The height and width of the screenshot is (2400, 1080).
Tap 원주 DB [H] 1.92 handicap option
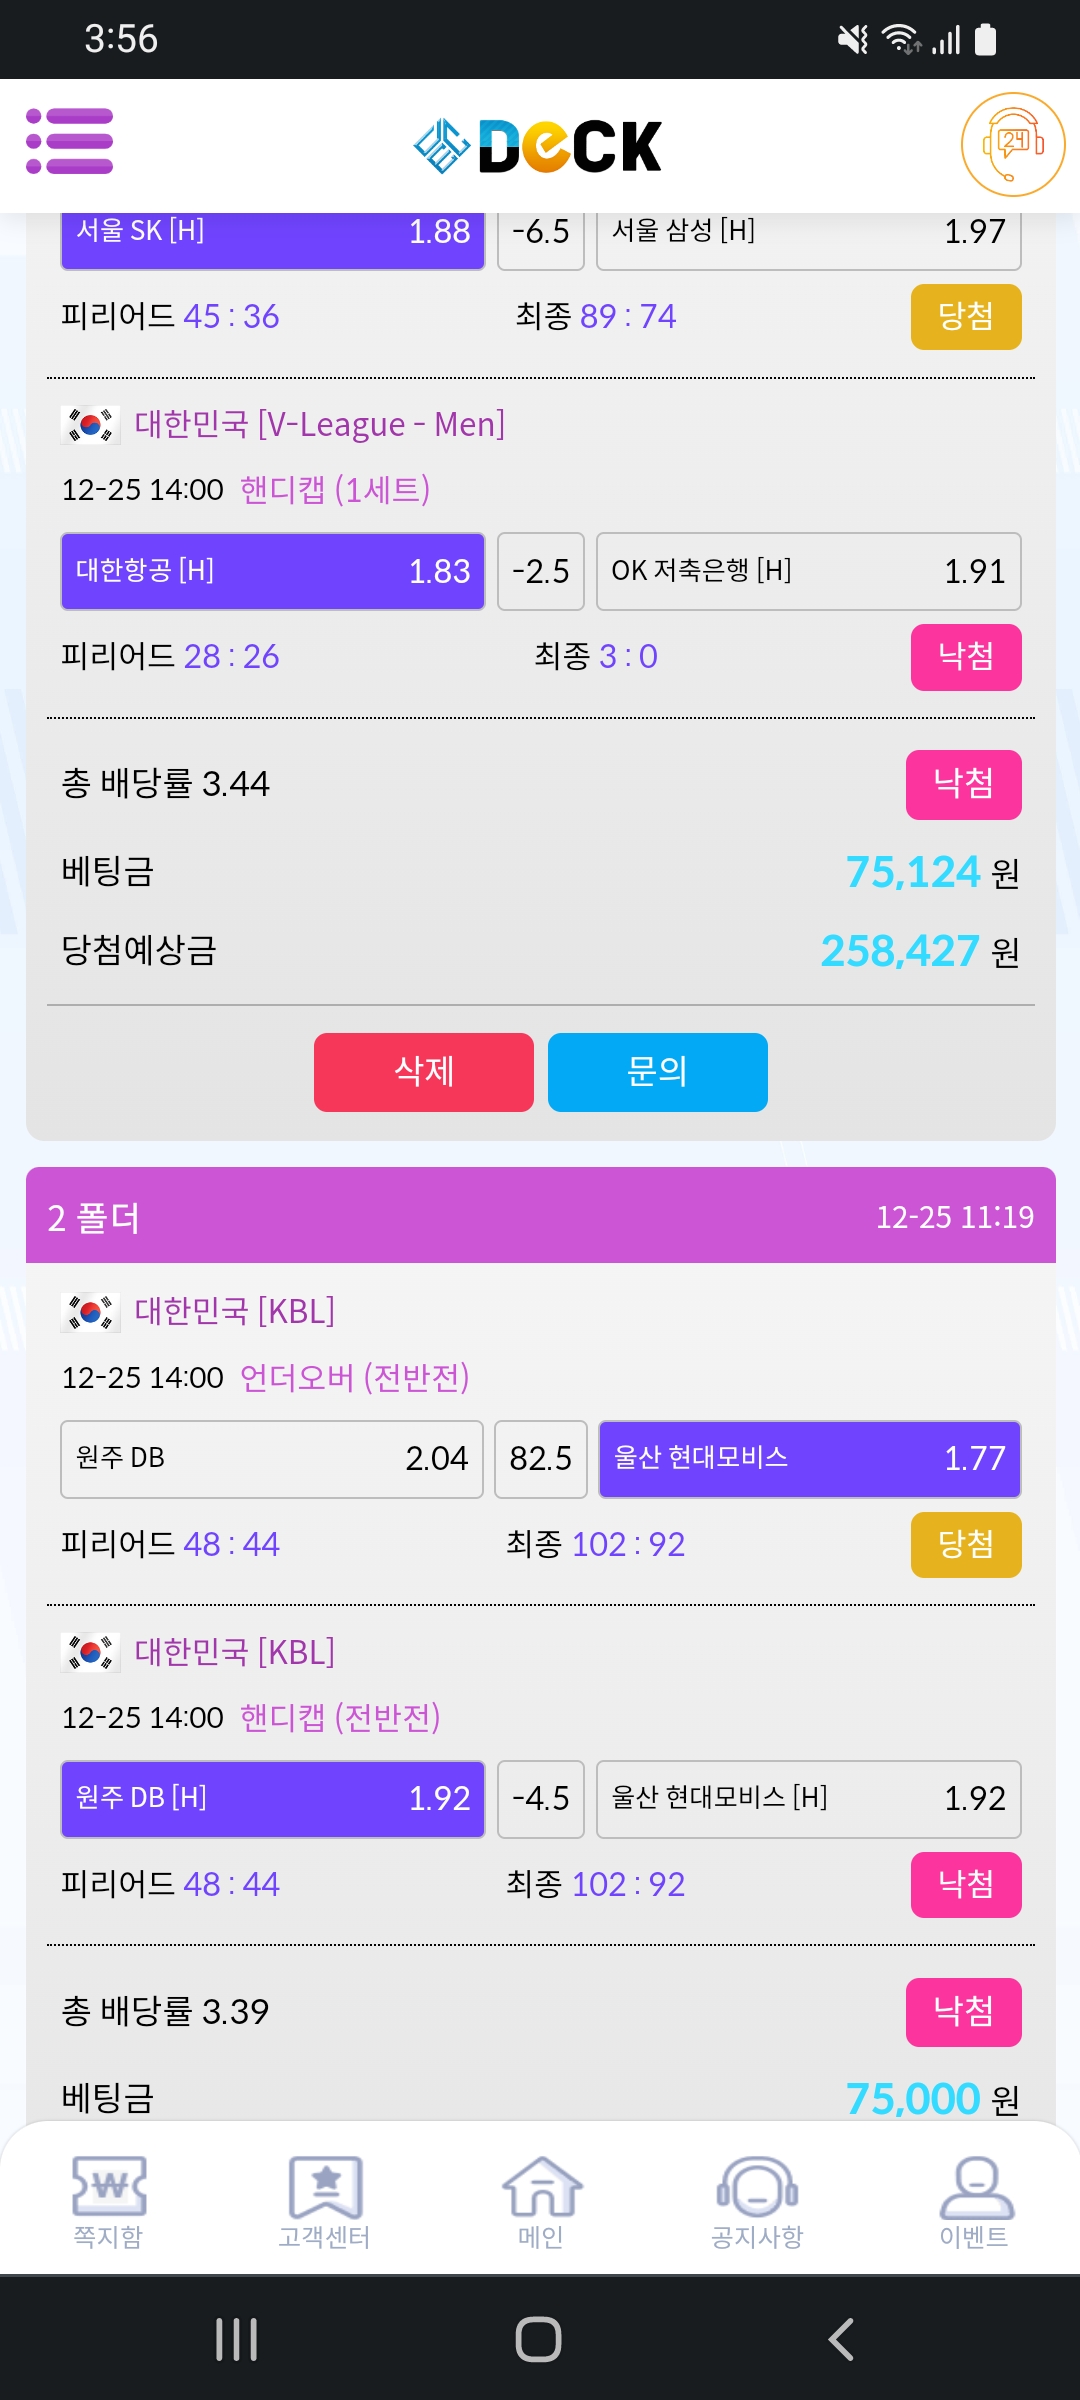click(x=272, y=1798)
